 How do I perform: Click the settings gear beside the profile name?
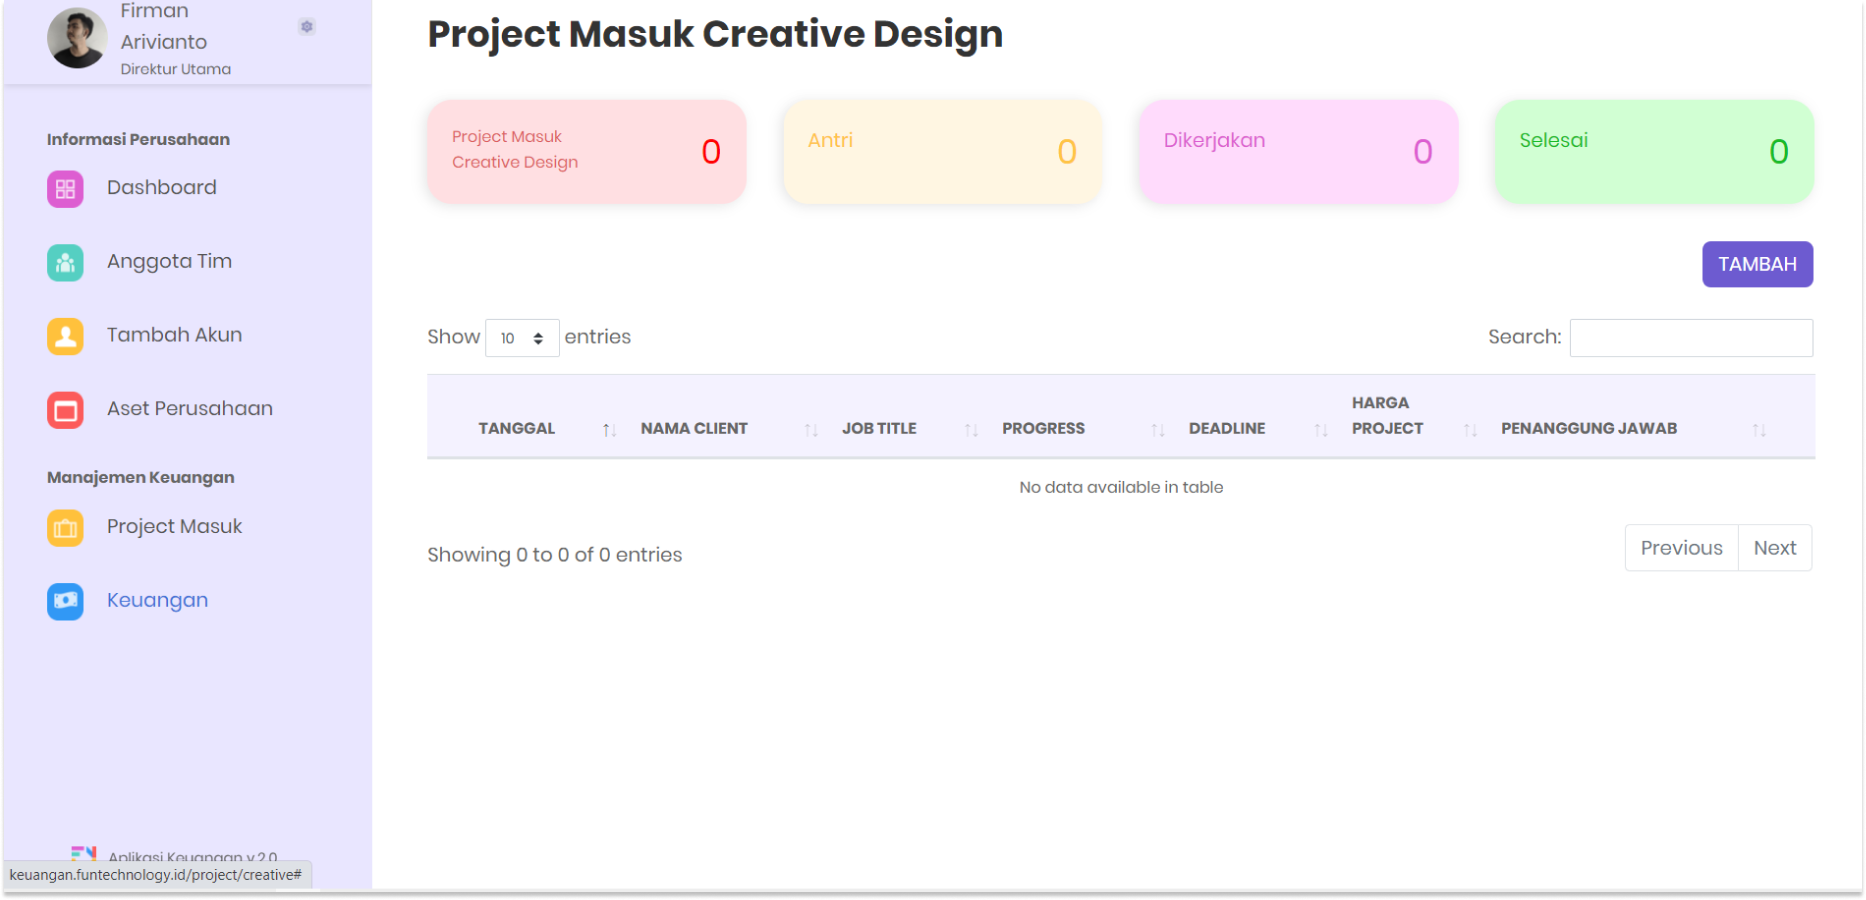pyautogui.click(x=307, y=27)
